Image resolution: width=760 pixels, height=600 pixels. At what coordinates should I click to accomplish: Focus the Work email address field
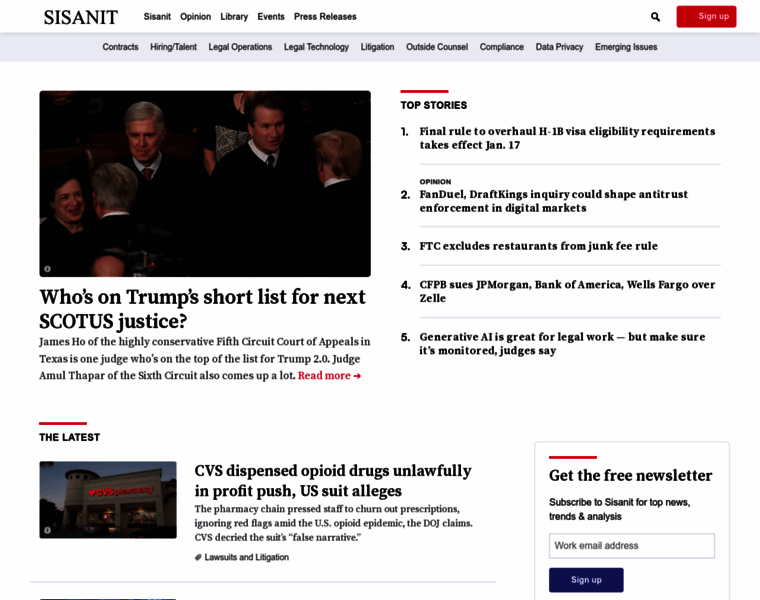[632, 546]
